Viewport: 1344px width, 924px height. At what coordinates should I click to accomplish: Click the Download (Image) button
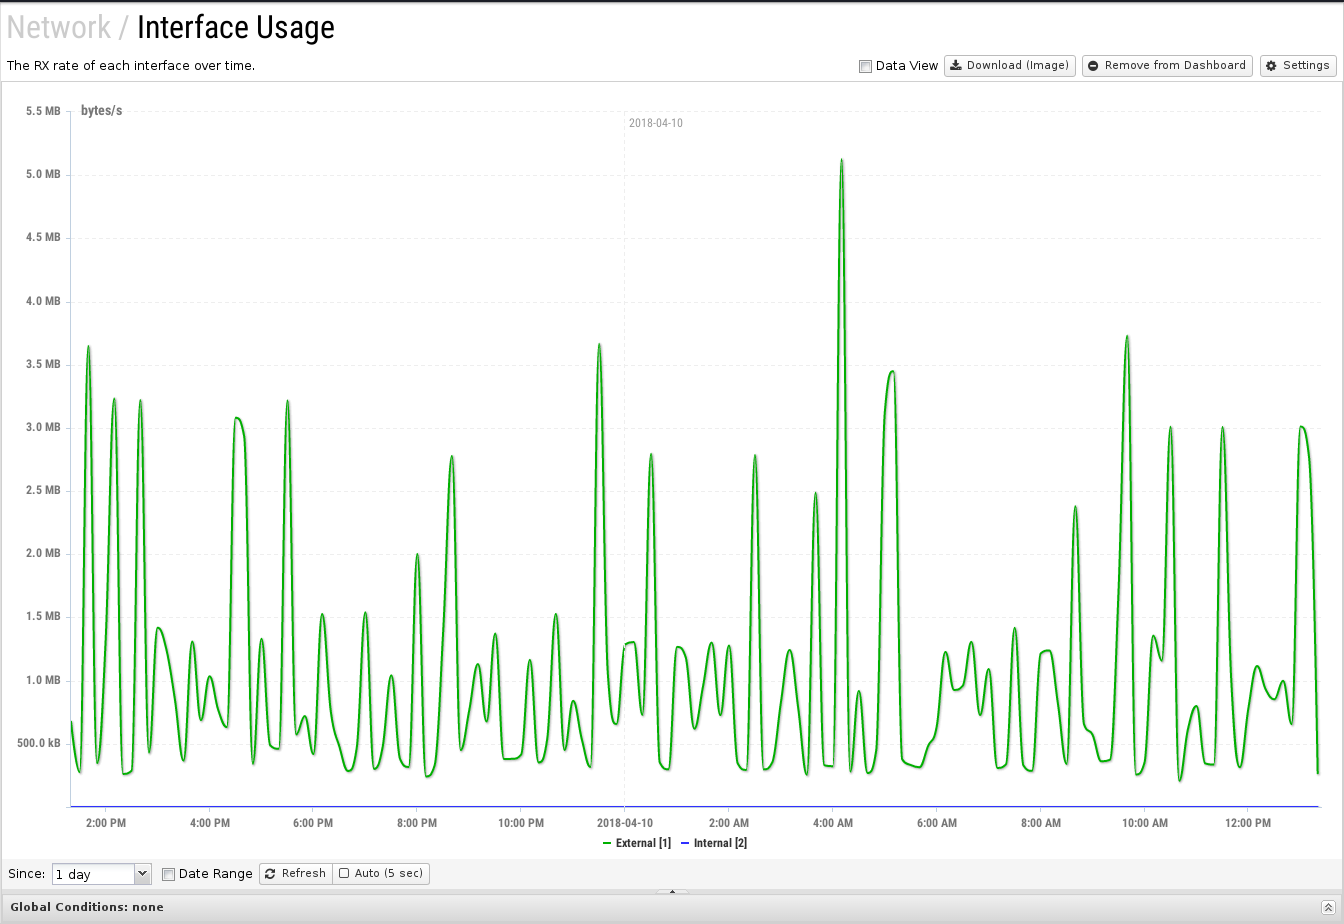click(x=1010, y=66)
